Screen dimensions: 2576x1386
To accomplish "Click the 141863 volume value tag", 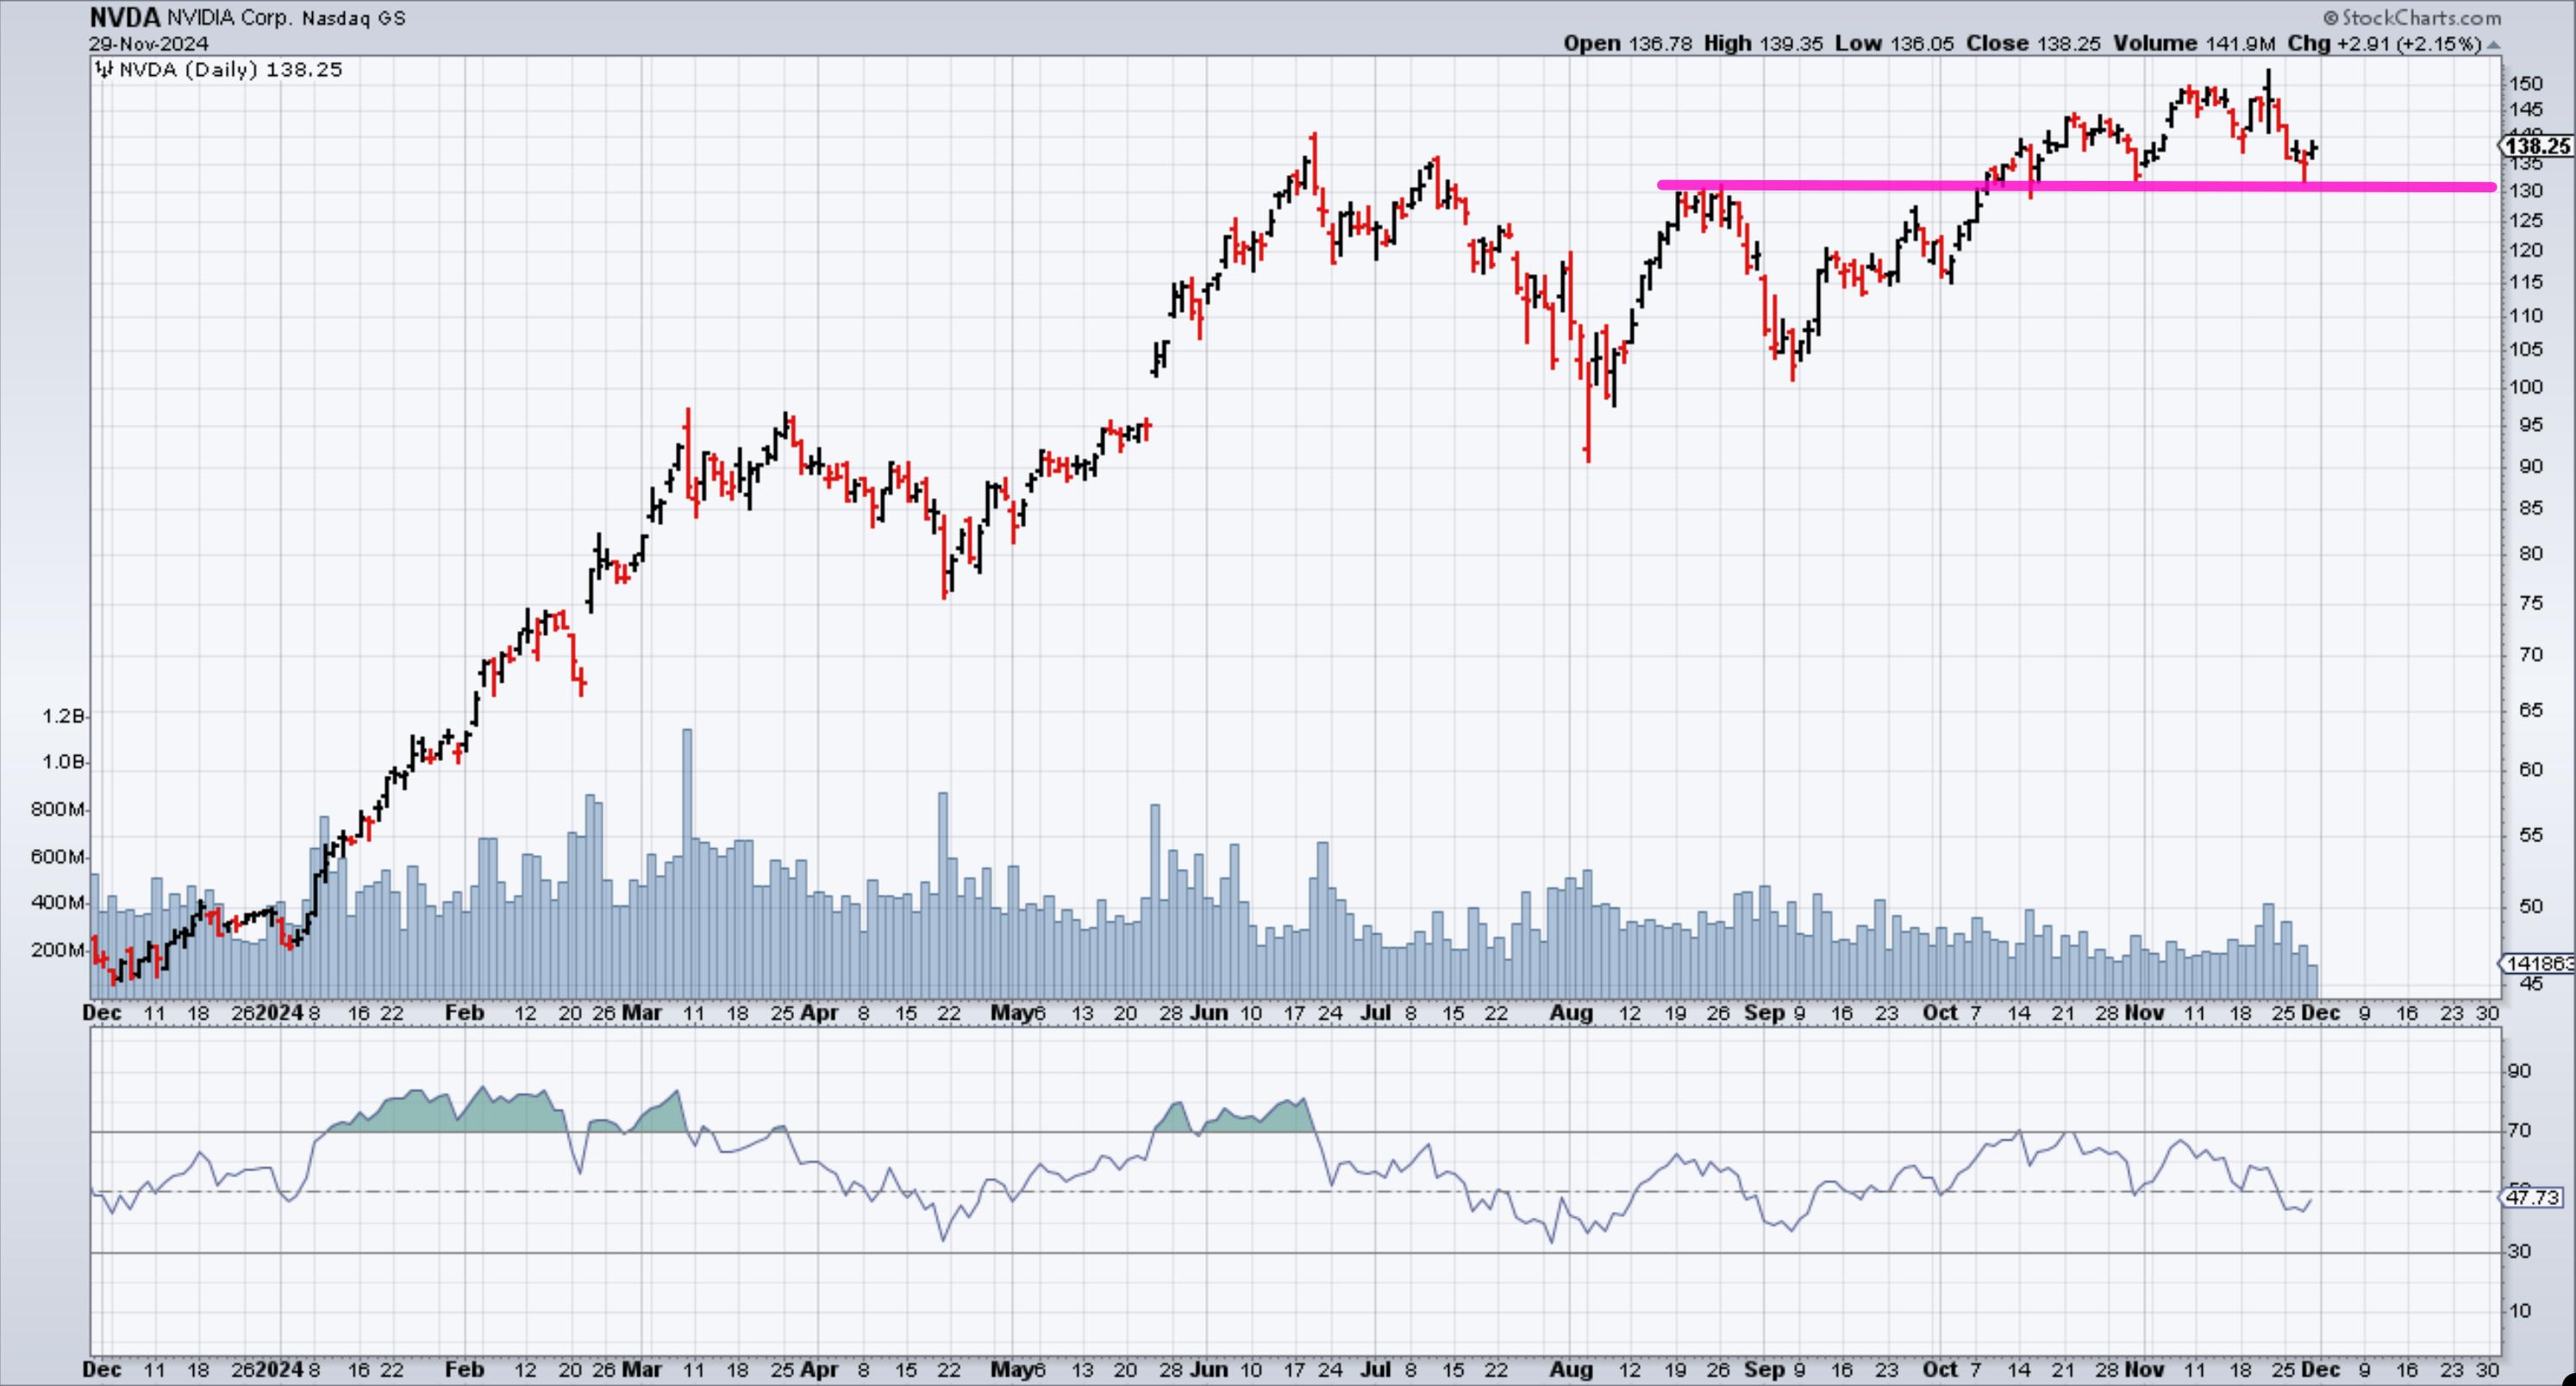I will coord(2538,964).
